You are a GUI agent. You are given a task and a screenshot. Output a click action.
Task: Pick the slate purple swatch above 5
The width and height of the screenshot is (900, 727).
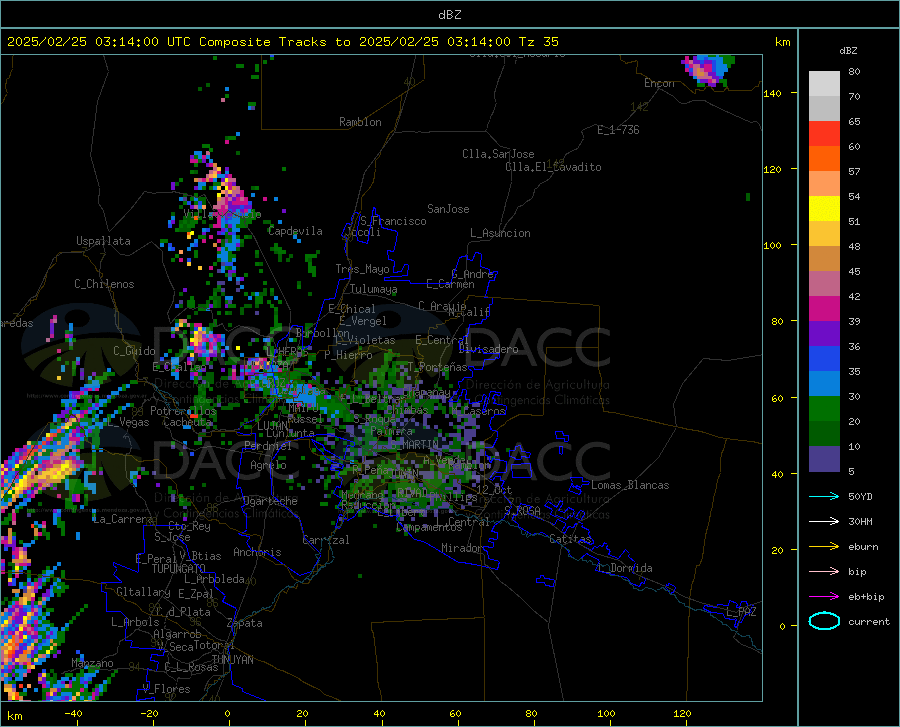point(824,459)
